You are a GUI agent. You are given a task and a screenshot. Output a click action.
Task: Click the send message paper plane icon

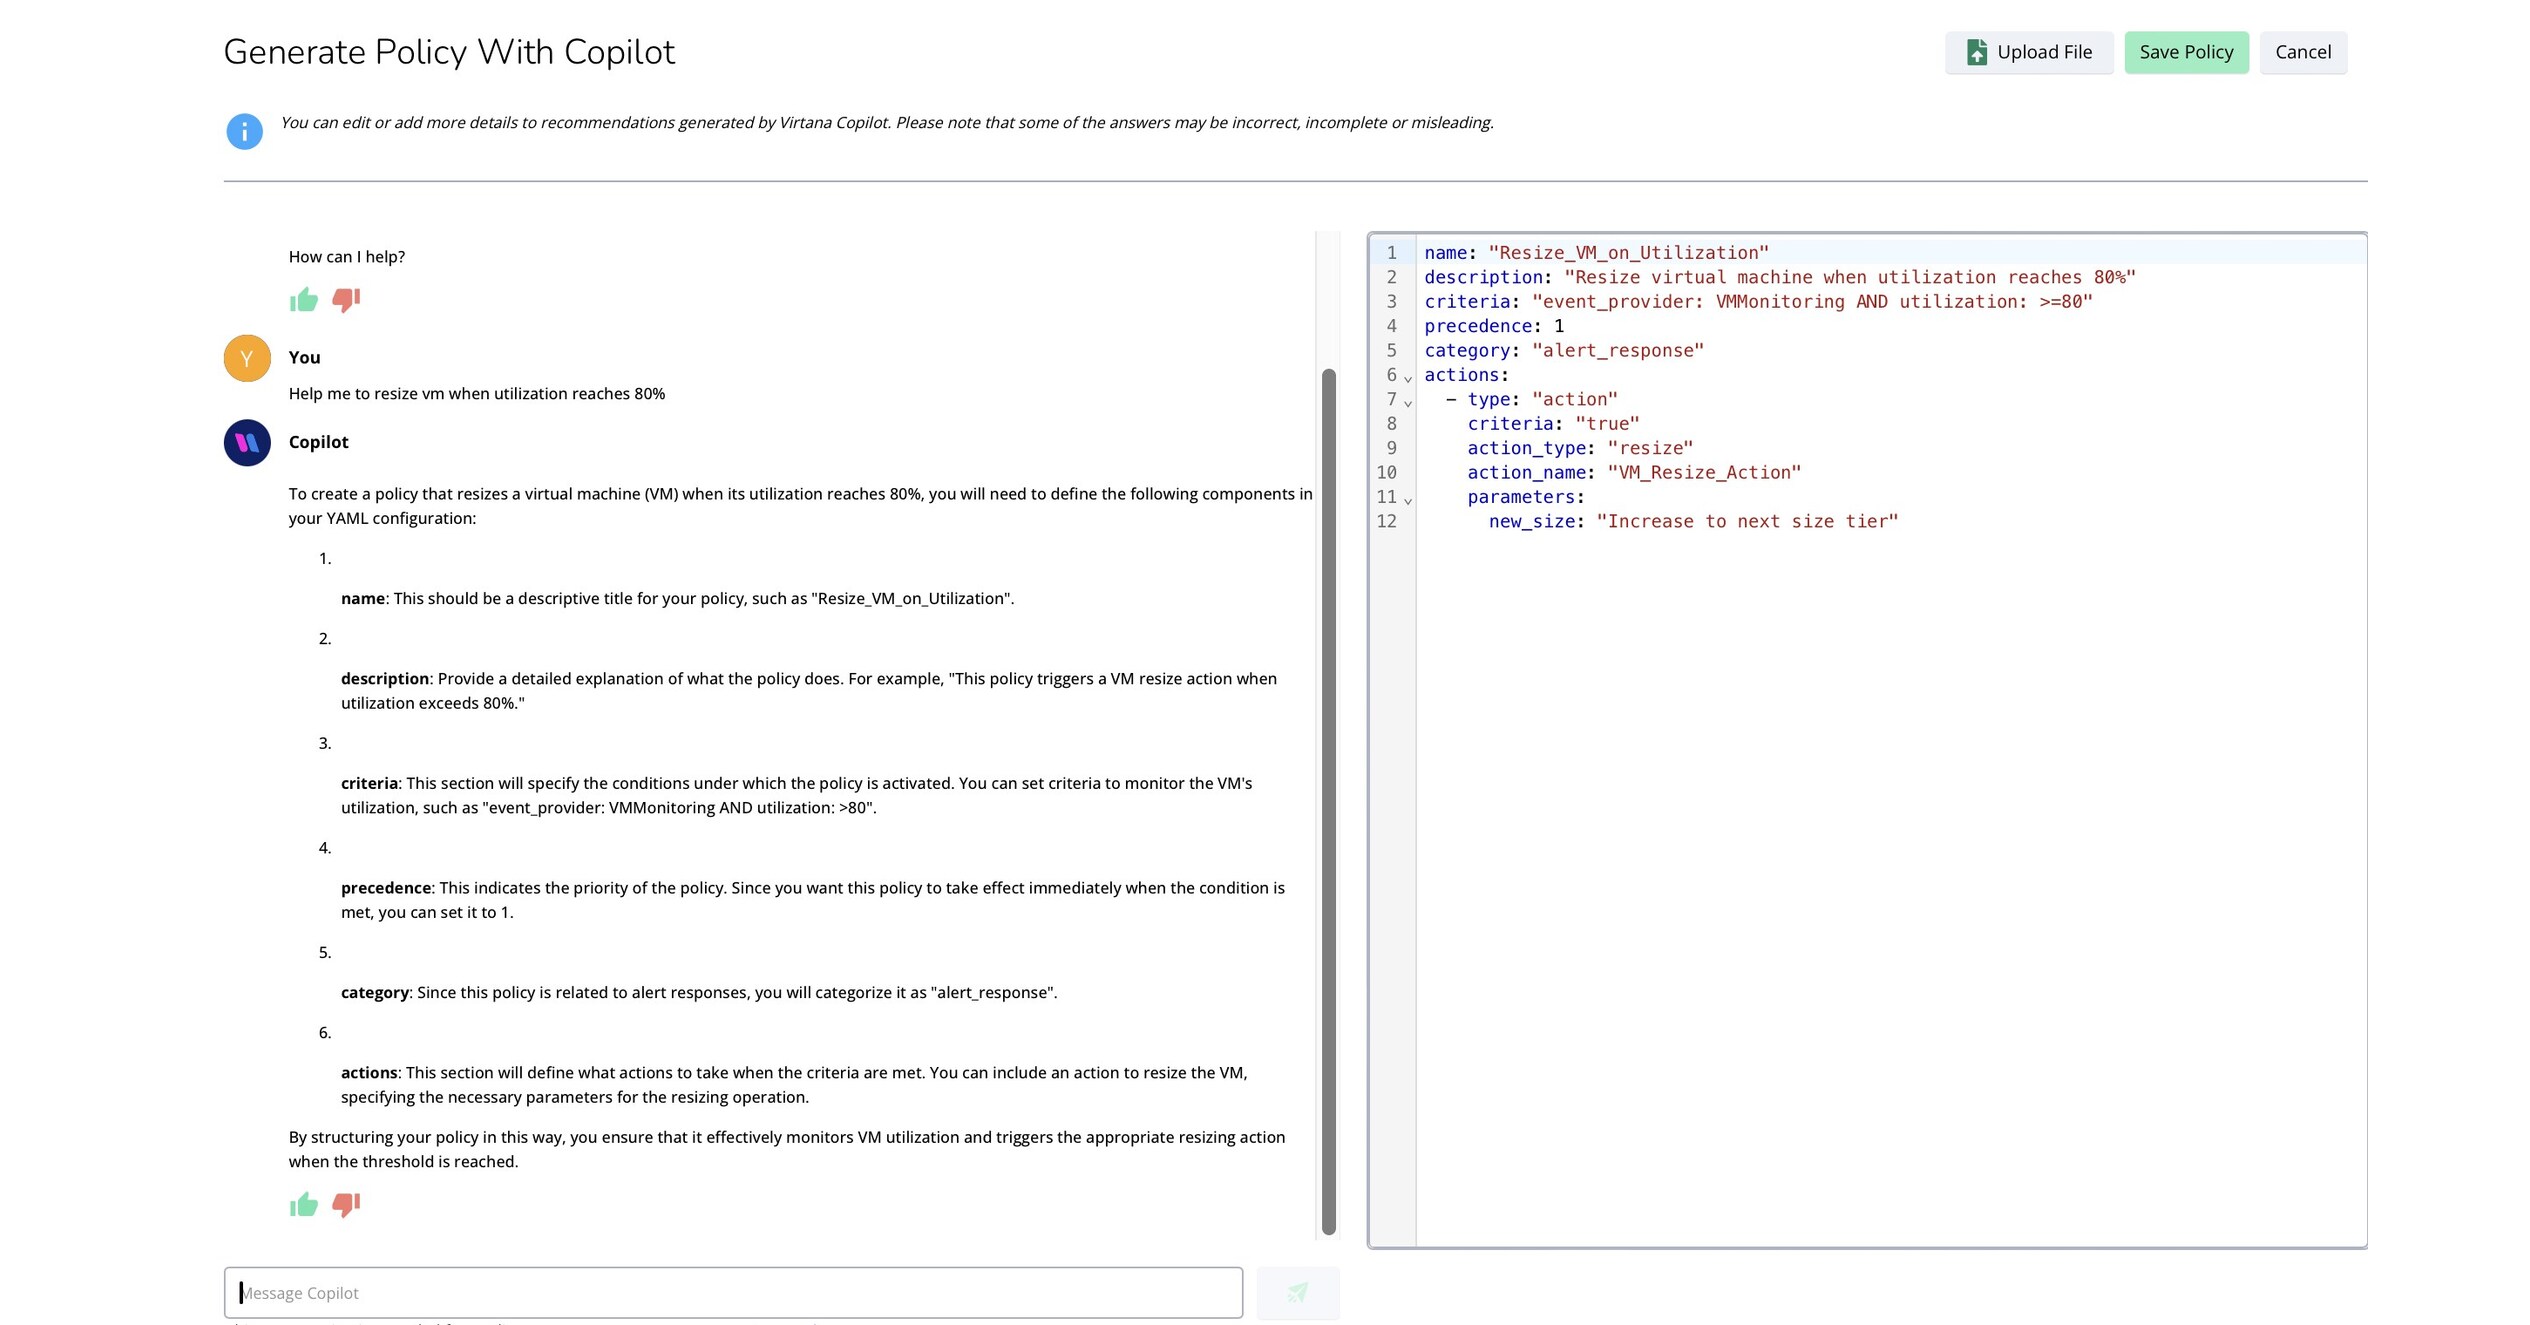tap(1297, 1292)
